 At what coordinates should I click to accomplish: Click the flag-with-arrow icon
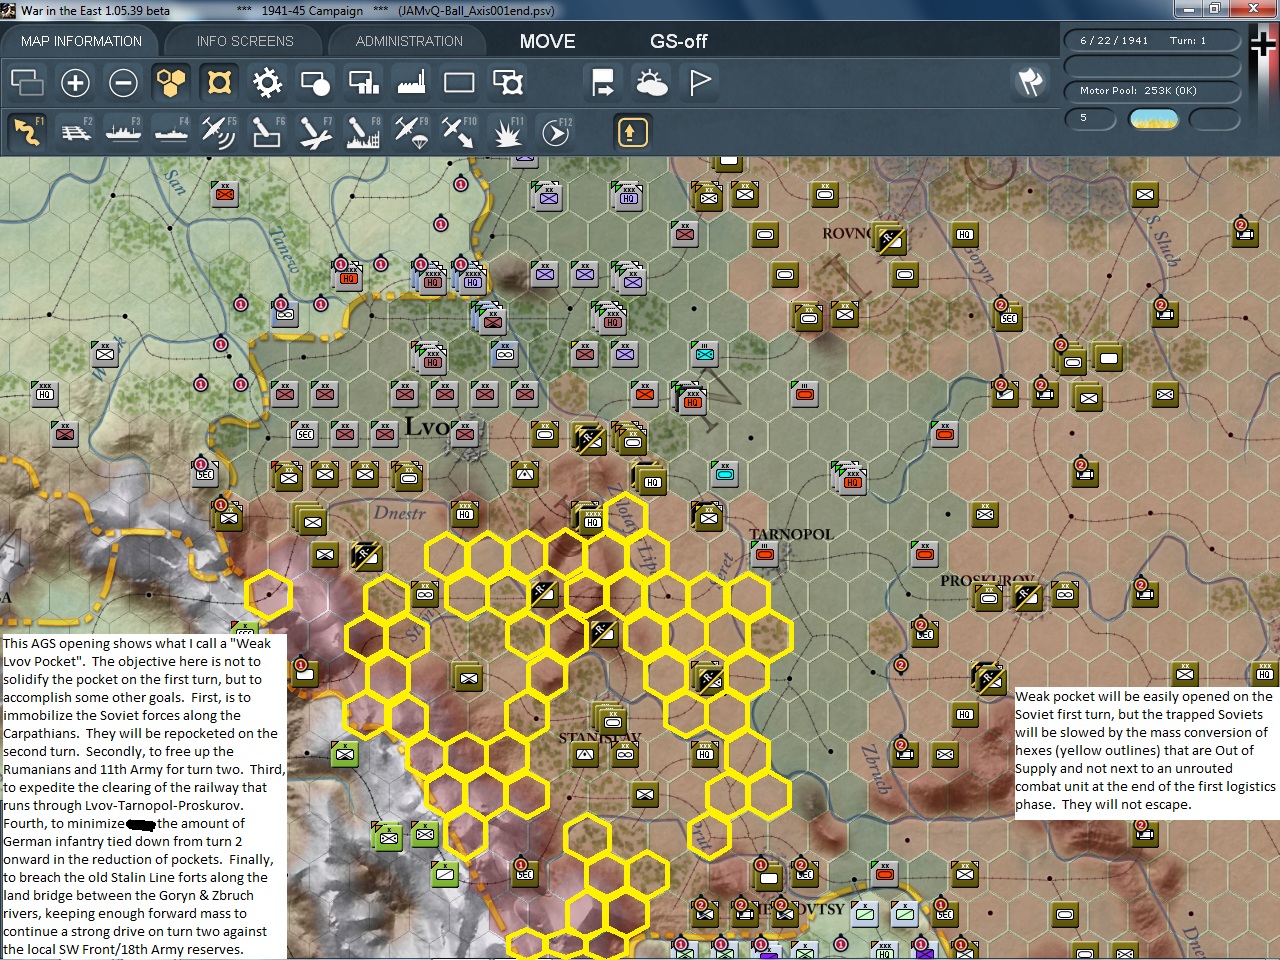coord(603,82)
